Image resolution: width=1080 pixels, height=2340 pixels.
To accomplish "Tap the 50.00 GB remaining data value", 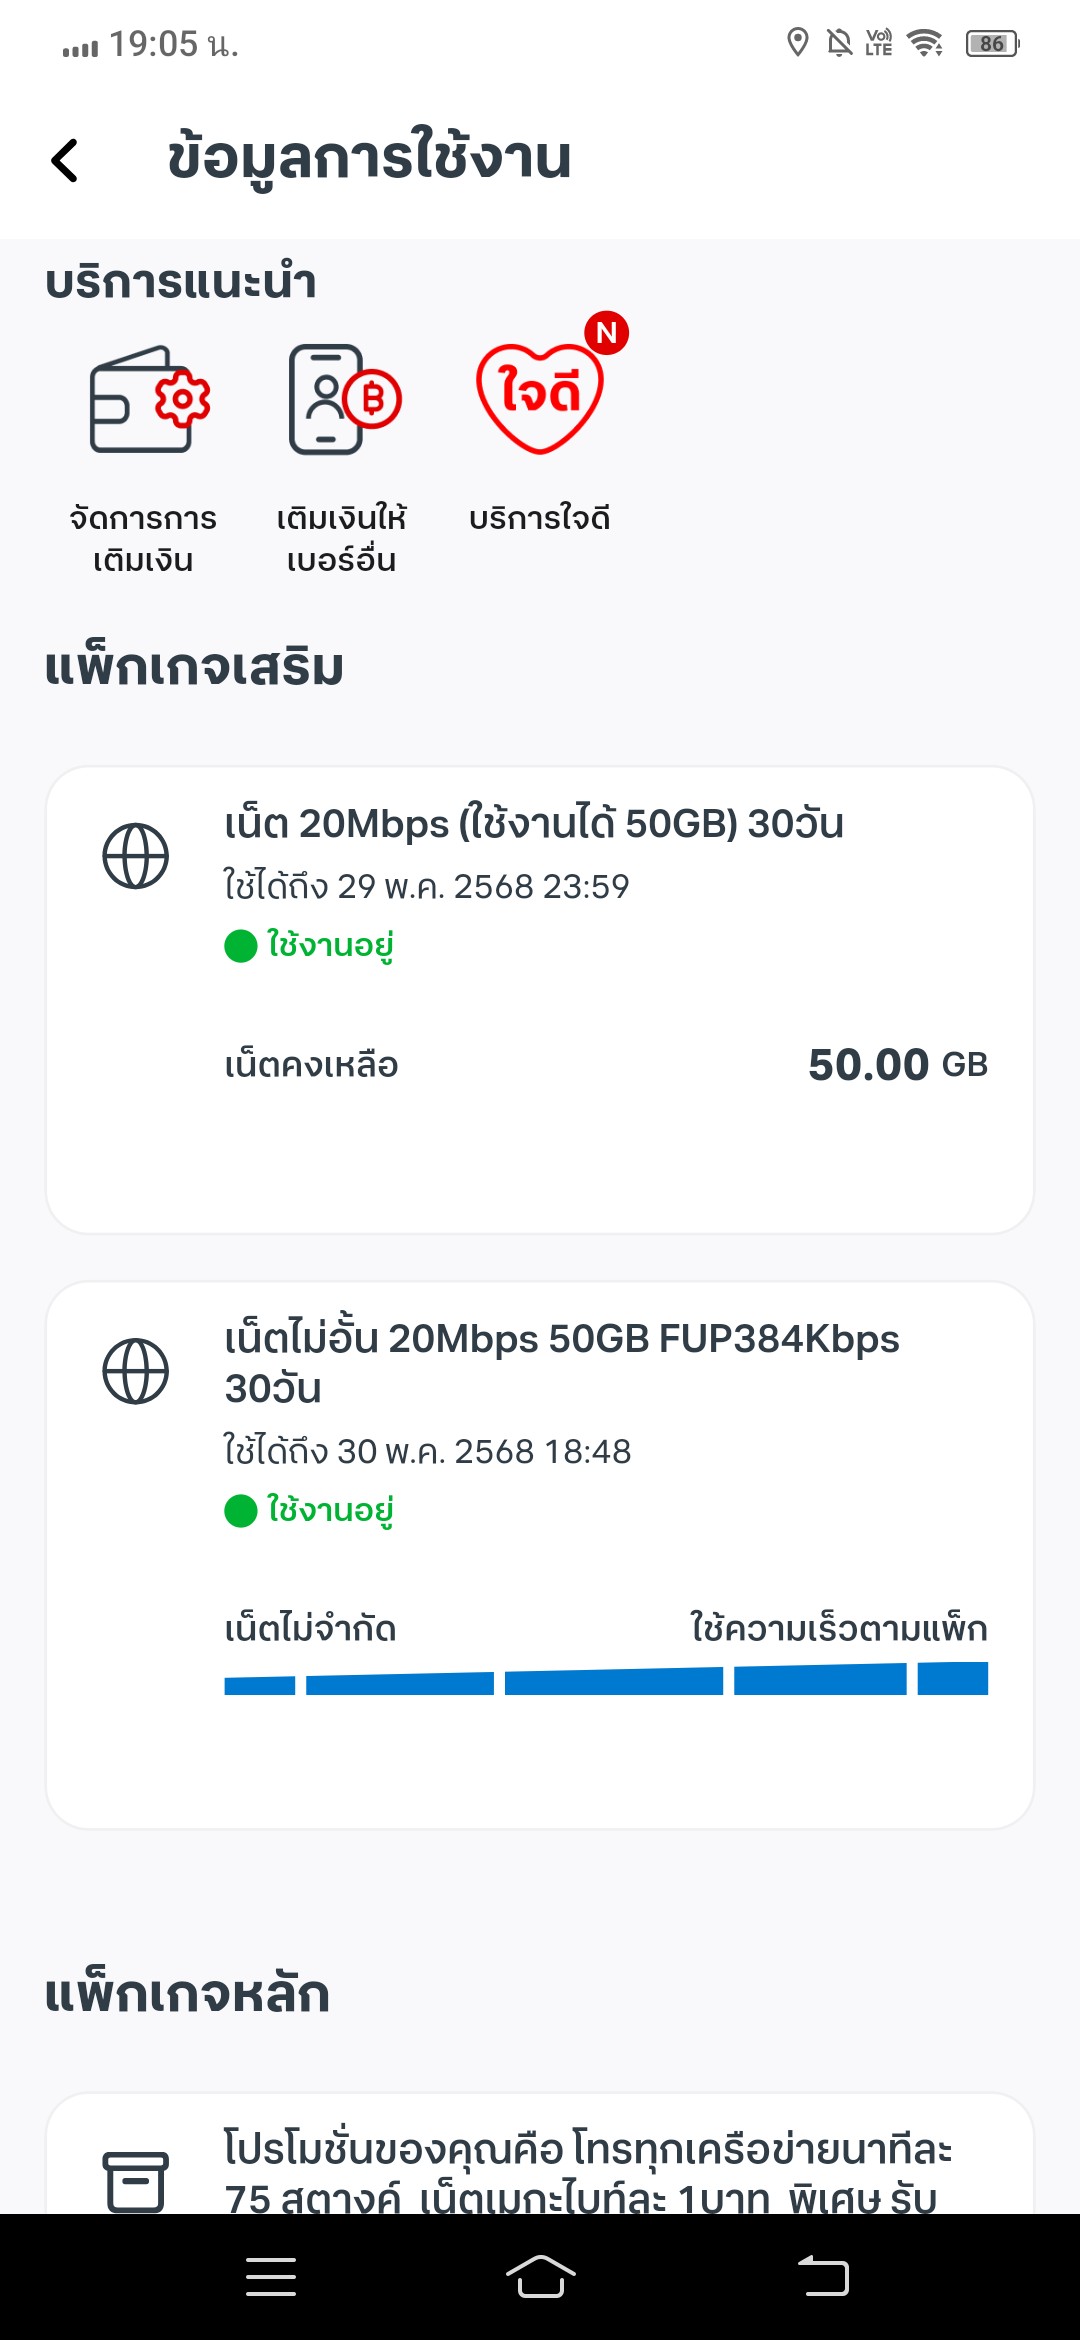I will point(898,1065).
